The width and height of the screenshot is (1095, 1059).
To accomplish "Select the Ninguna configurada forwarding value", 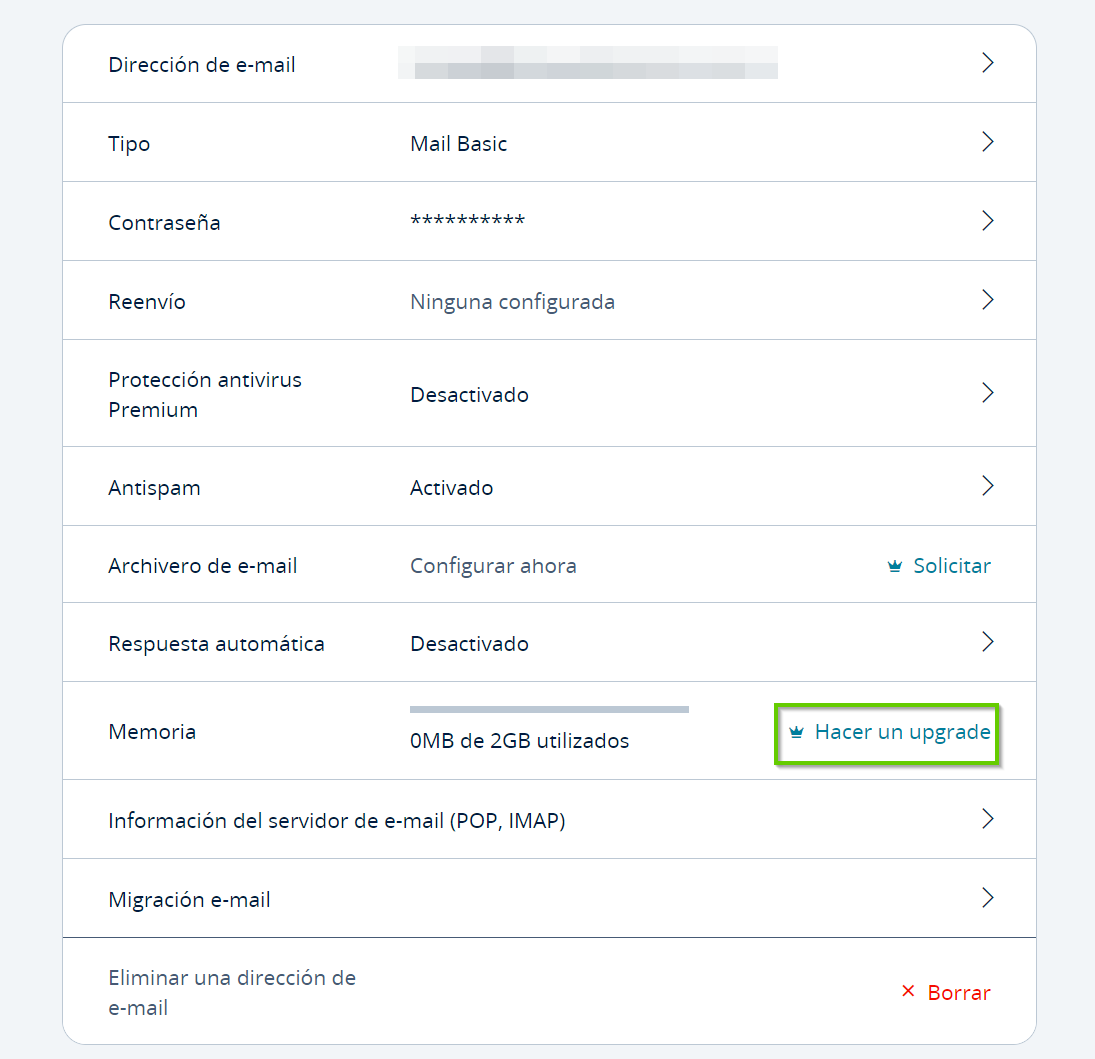I will pos(513,302).
